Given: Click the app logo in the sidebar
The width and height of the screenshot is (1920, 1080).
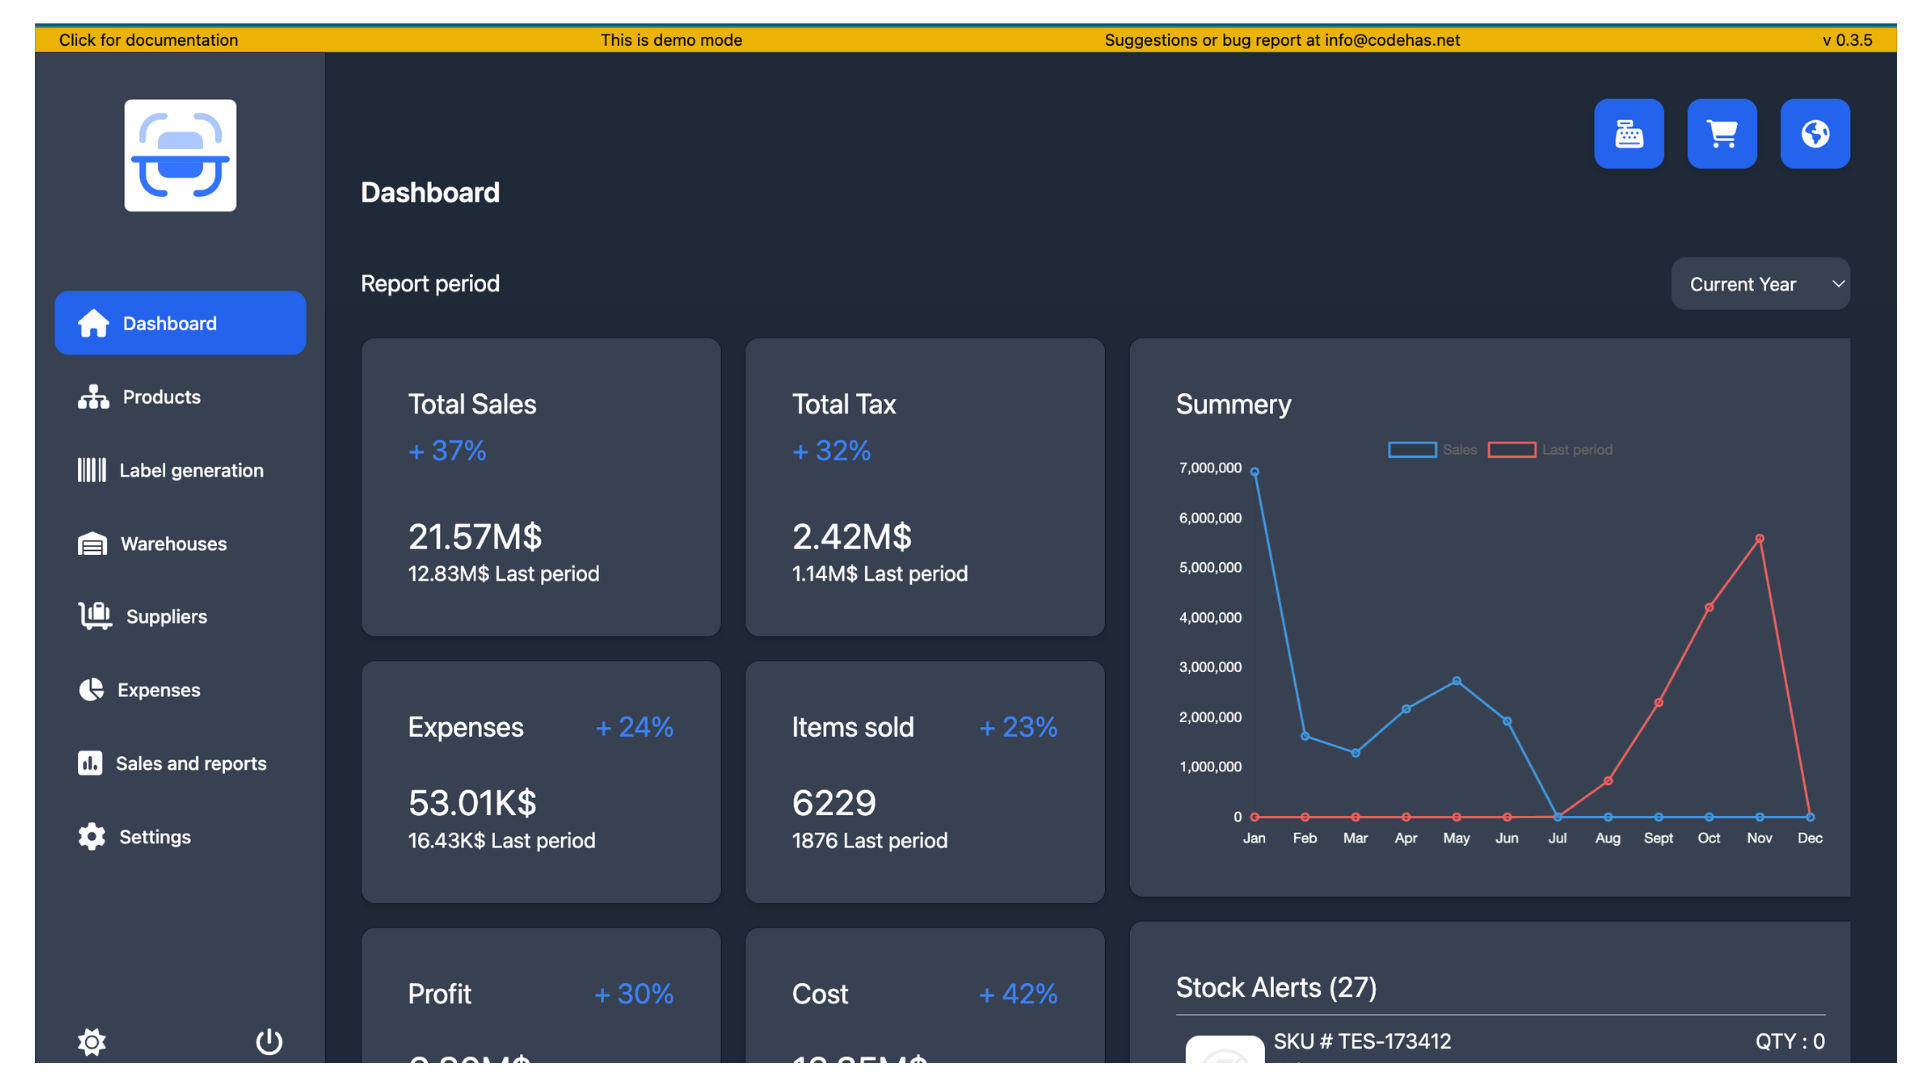Looking at the screenshot, I should 180,155.
